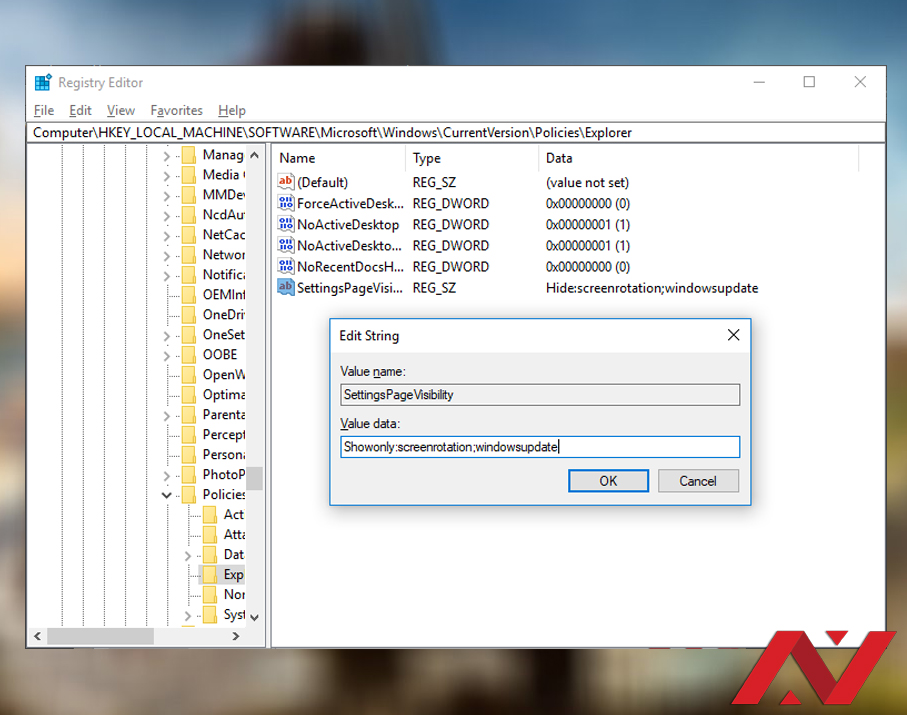Image resolution: width=907 pixels, height=715 pixels.
Task: Expand the PhotoP tree node
Action: pyautogui.click(x=167, y=476)
